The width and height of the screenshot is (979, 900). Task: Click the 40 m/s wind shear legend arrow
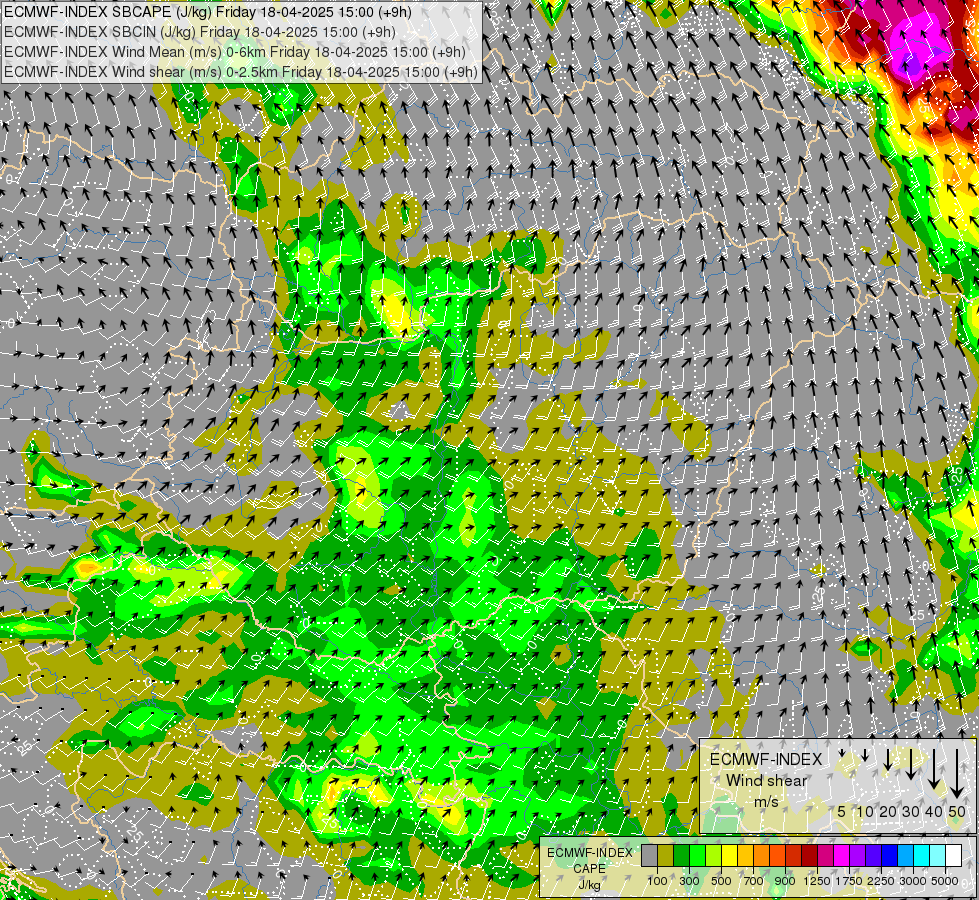(934, 769)
